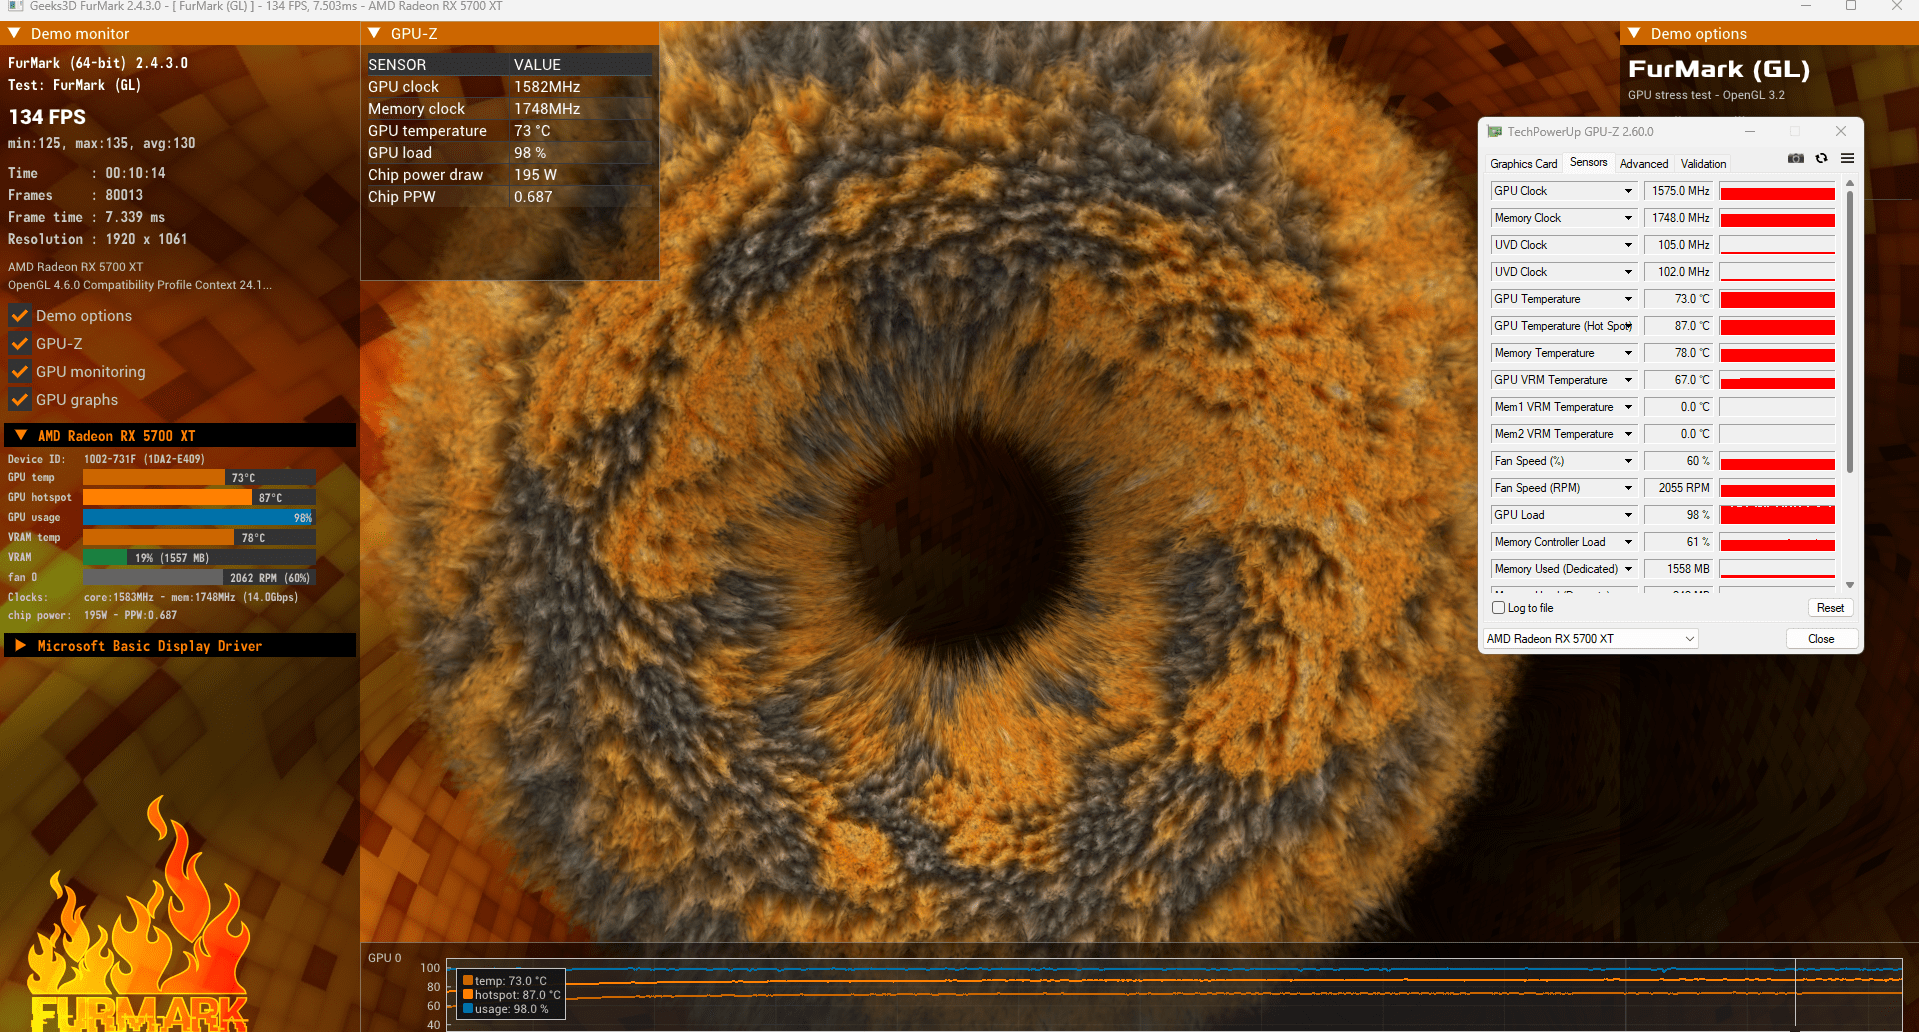The width and height of the screenshot is (1919, 1032).
Task: Click the GPU-Z app icon in its title bar
Action: click(1495, 132)
